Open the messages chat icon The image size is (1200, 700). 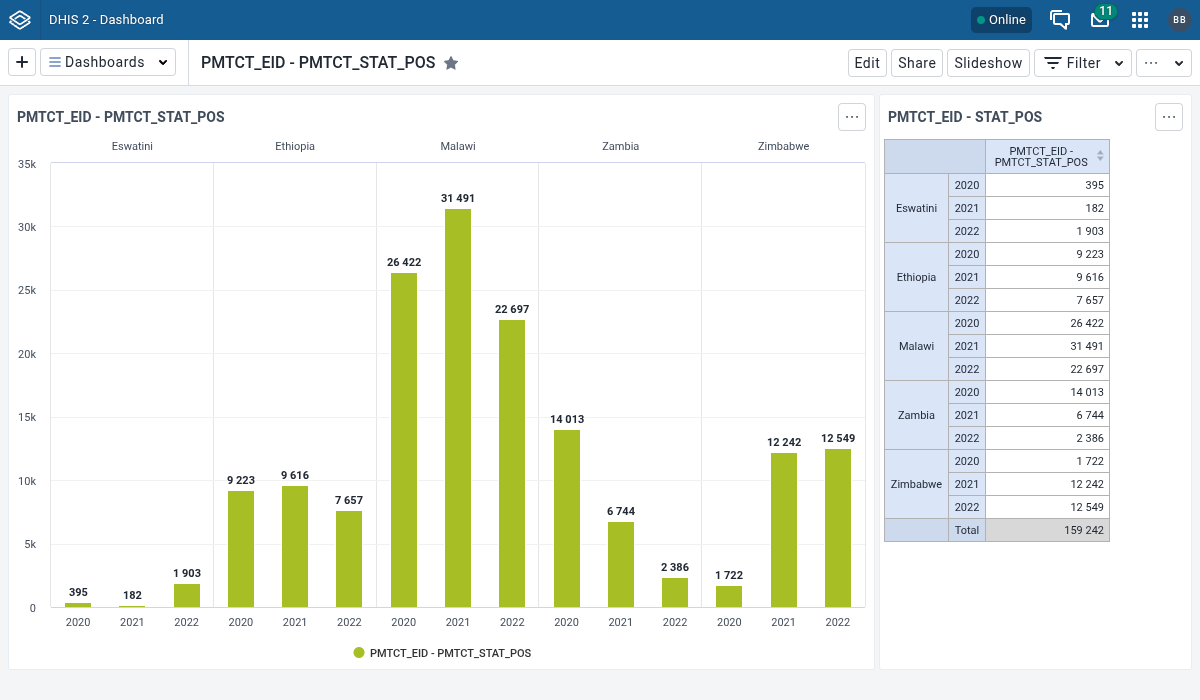[1060, 20]
